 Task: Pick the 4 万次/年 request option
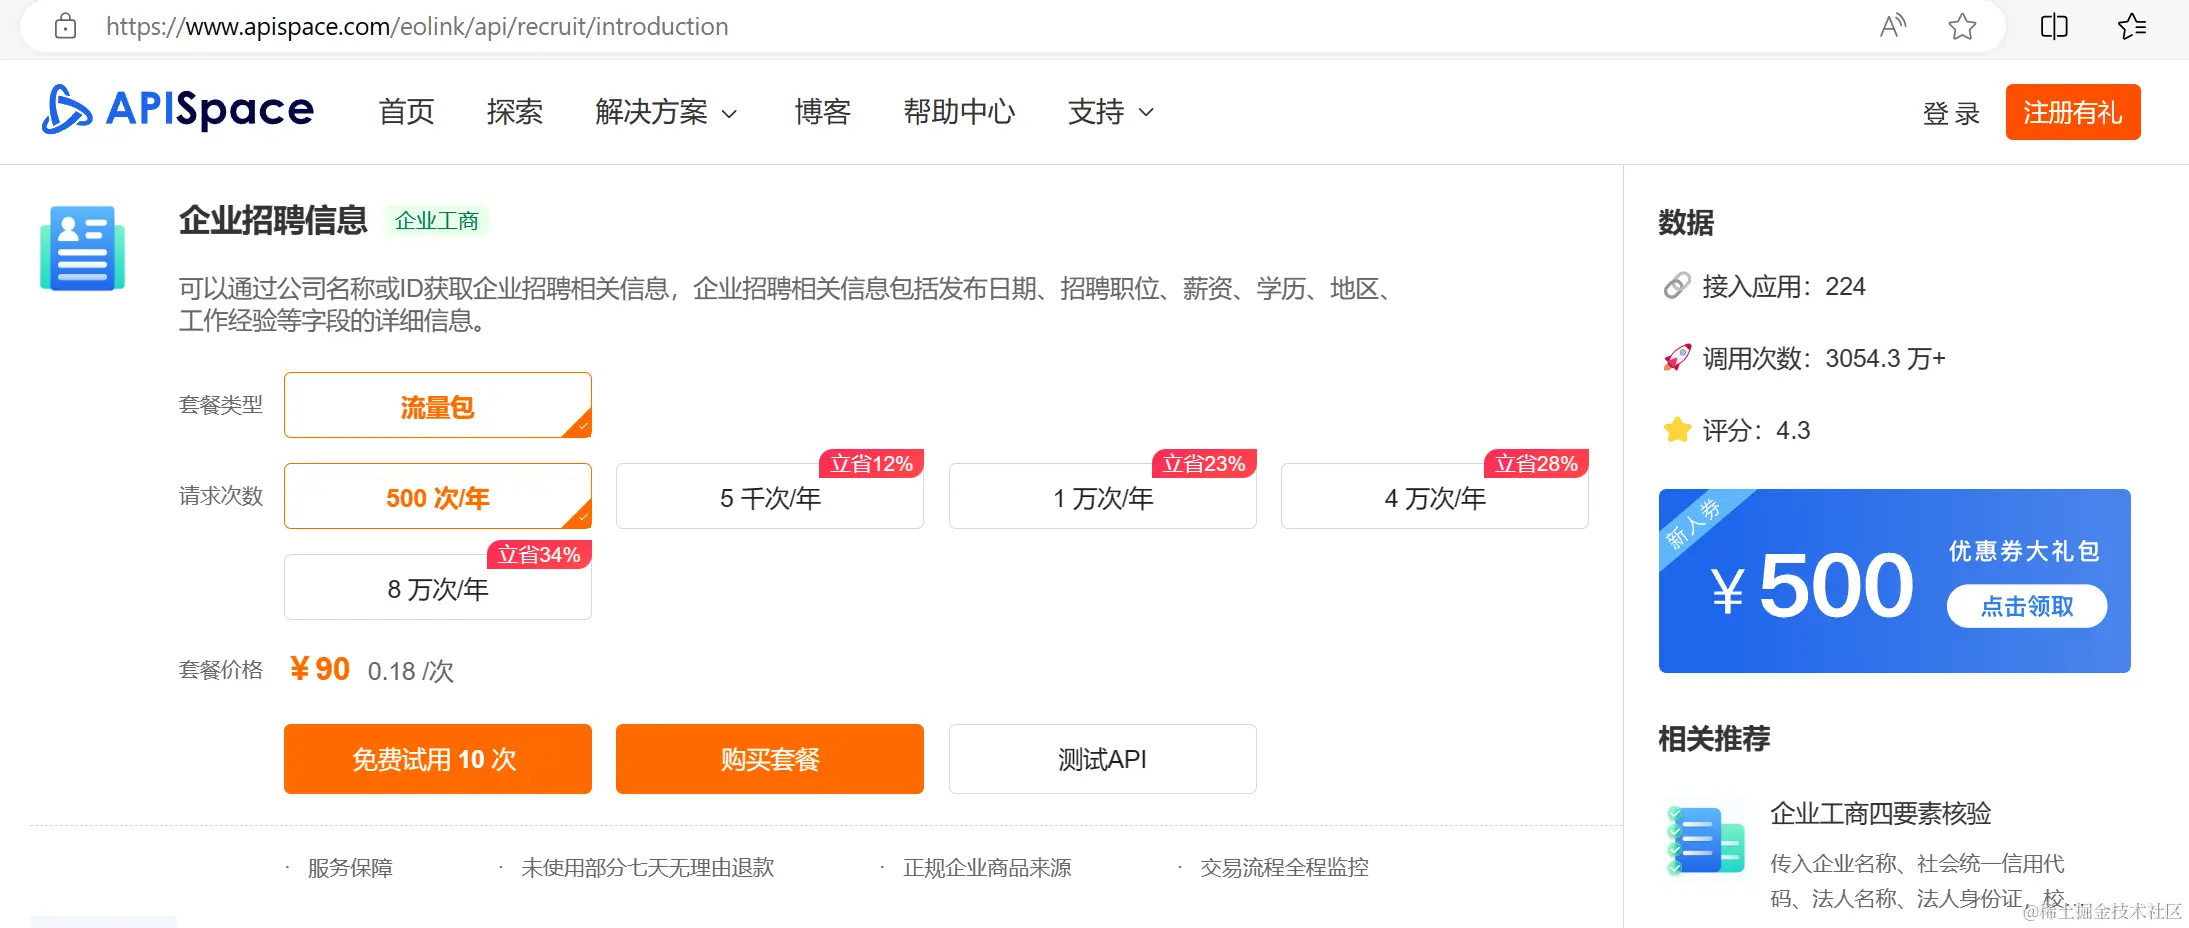pyautogui.click(x=1435, y=496)
